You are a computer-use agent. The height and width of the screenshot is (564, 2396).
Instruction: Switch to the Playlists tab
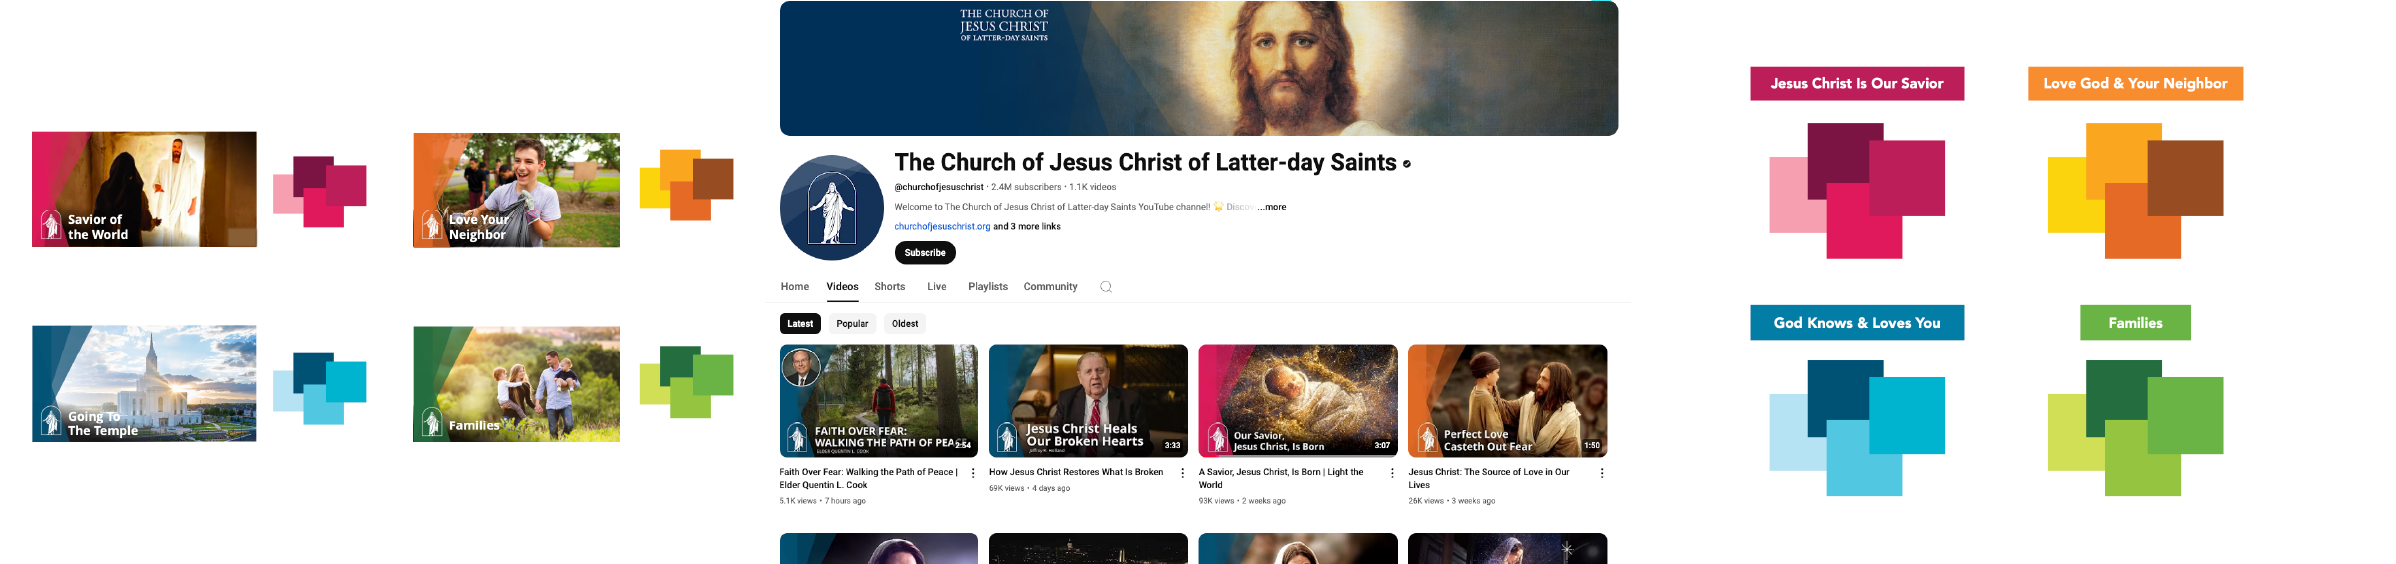tap(988, 287)
